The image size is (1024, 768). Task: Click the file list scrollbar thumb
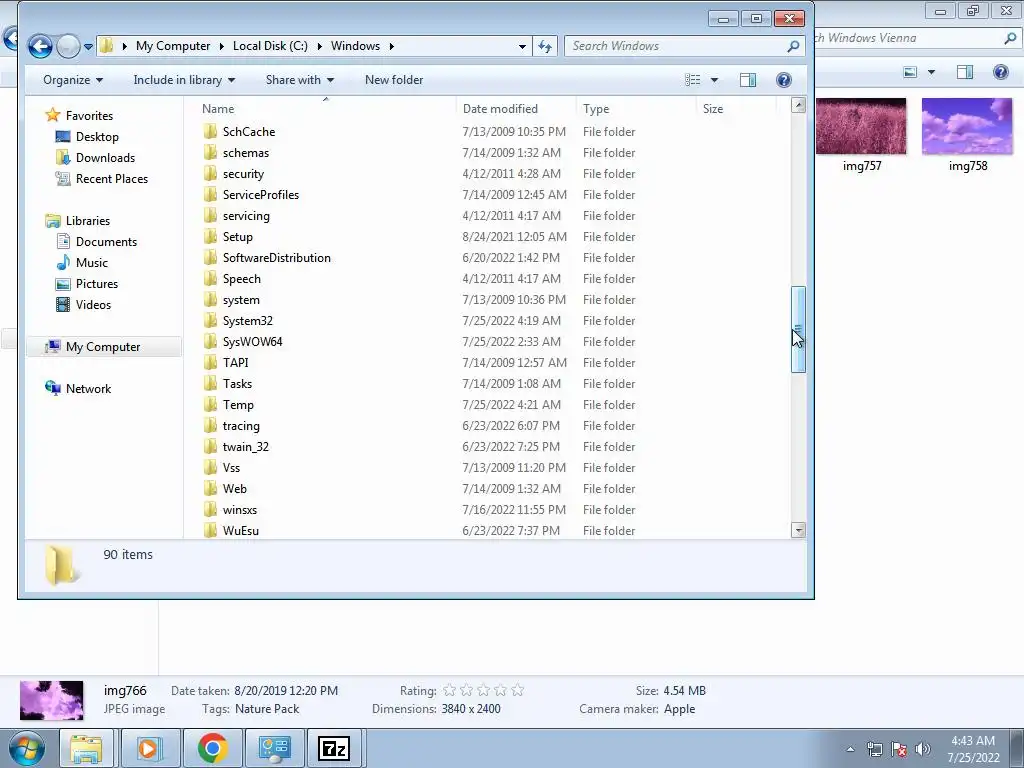tap(798, 329)
